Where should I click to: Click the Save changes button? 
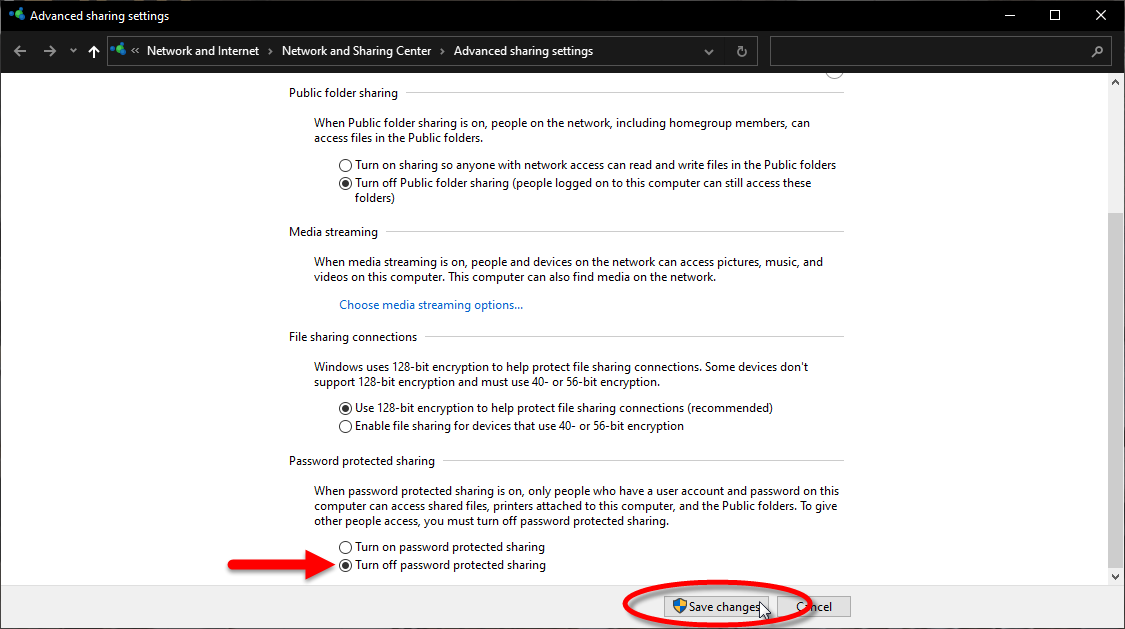coord(716,607)
